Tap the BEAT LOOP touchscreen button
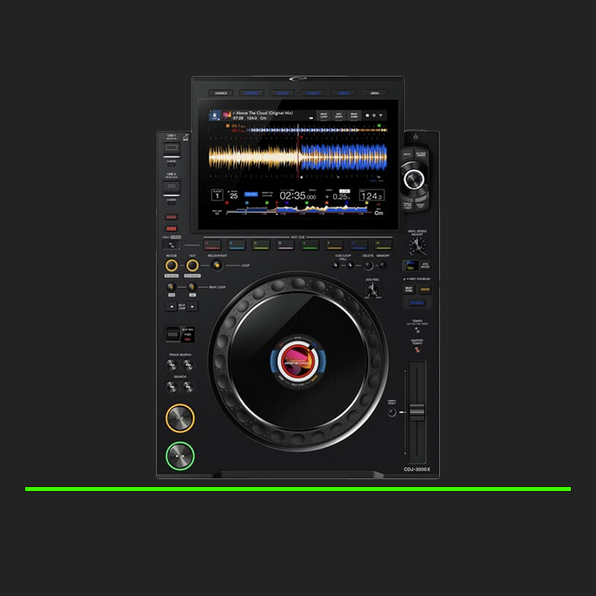This screenshot has height=596, width=596. (323, 115)
